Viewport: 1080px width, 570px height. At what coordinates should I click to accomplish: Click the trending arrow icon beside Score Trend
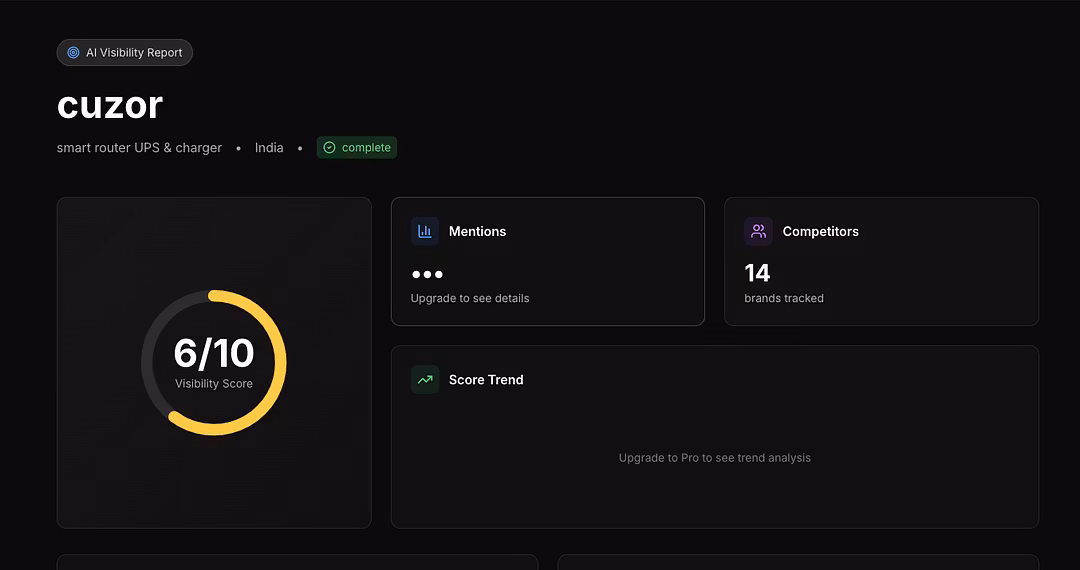coord(425,380)
